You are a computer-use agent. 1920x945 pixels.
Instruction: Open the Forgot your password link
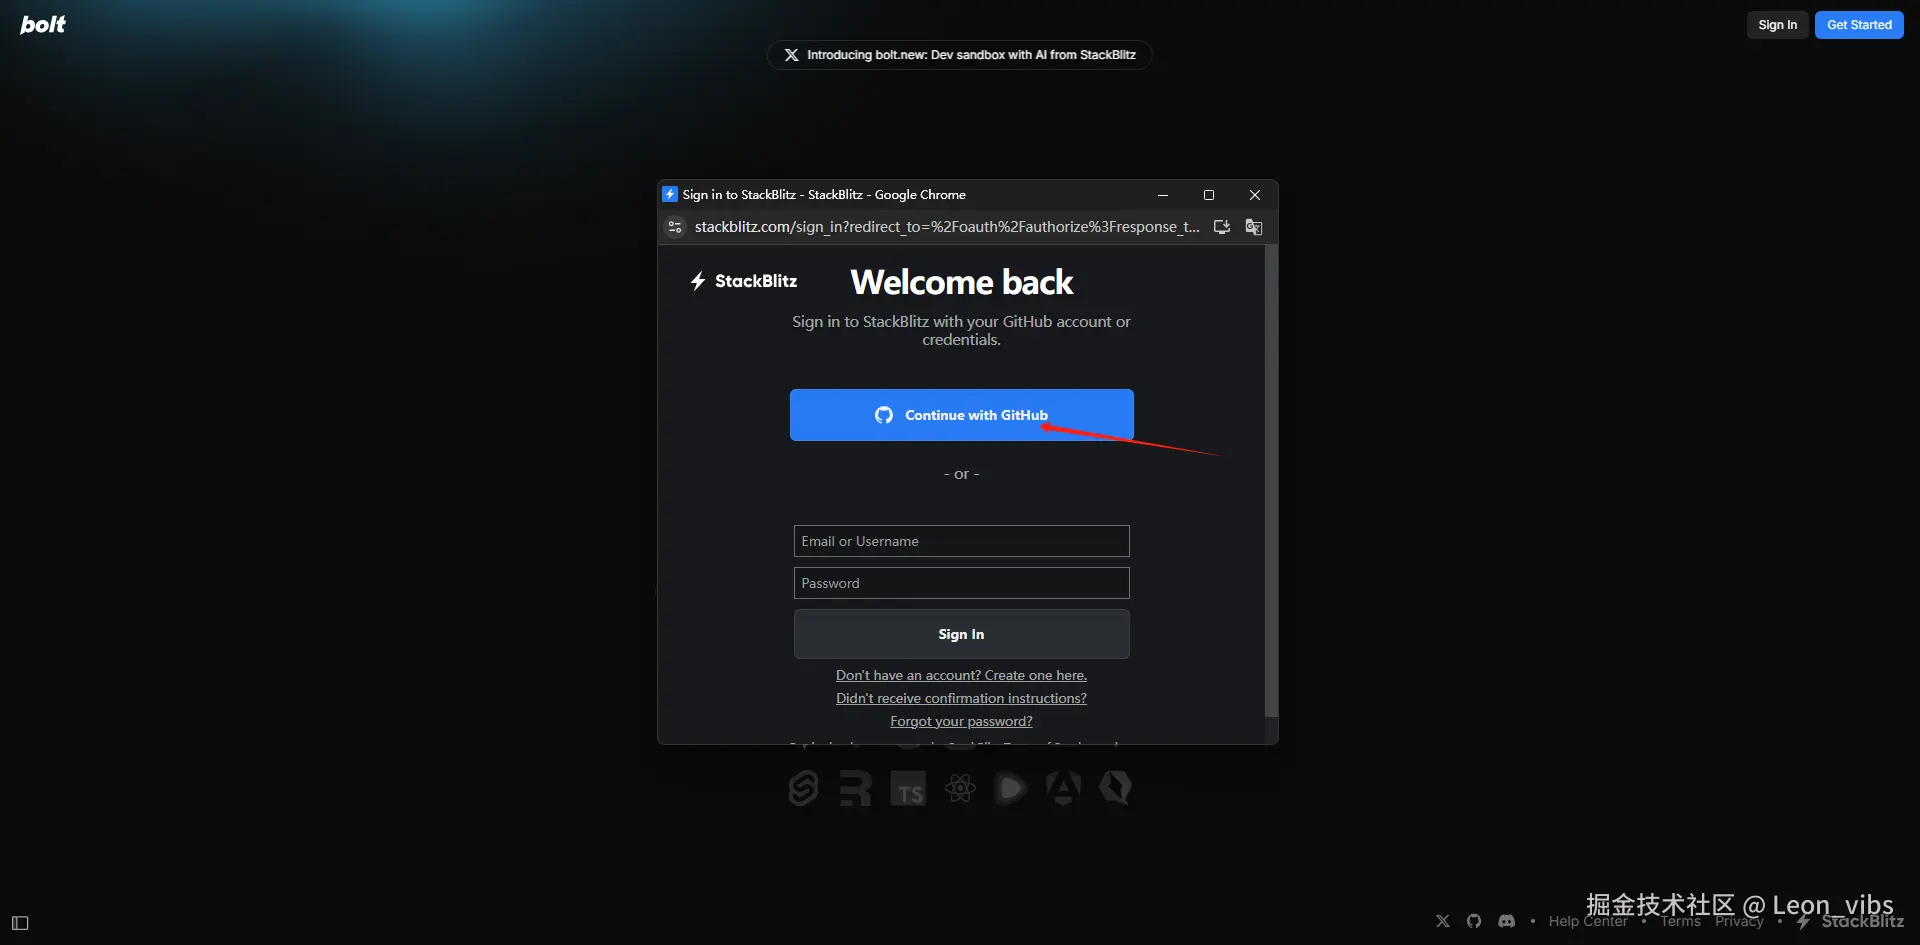point(961,721)
